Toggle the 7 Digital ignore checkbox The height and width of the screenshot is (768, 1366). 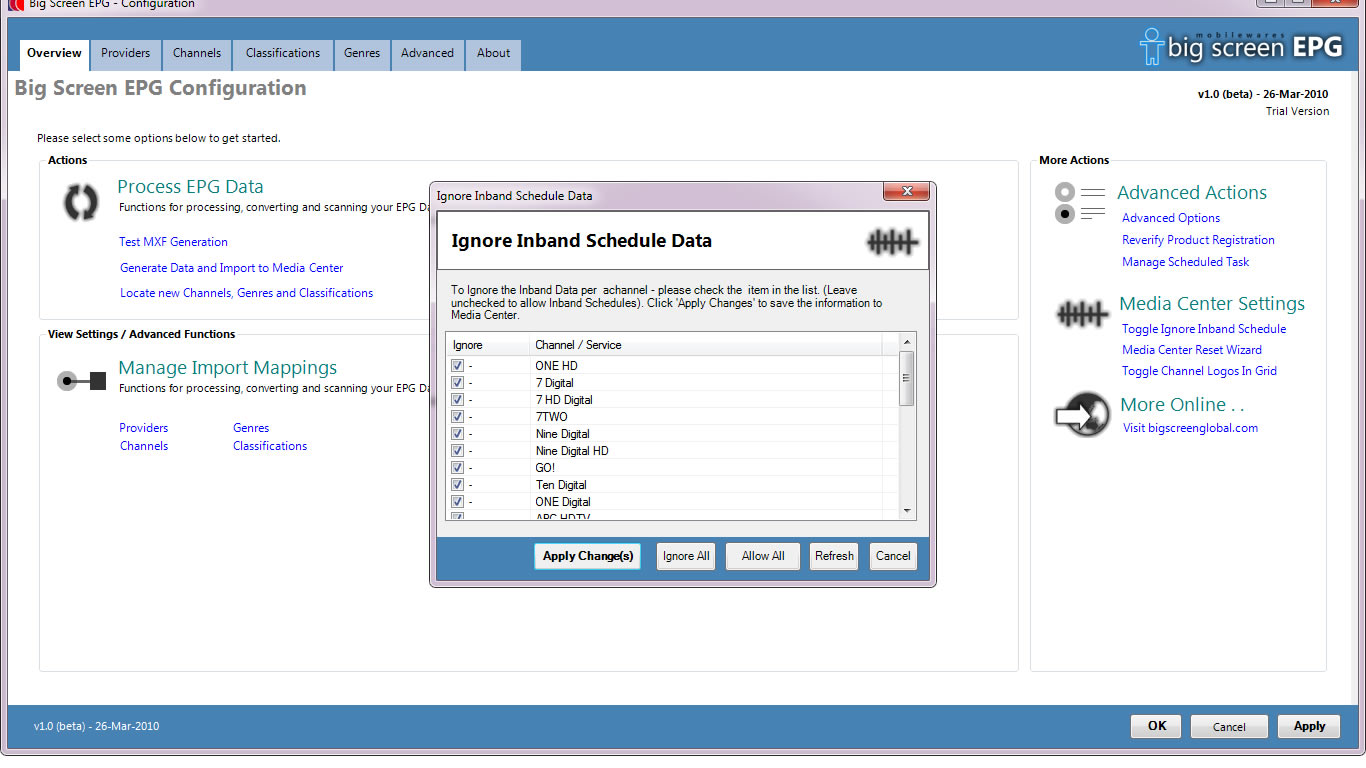tap(457, 383)
